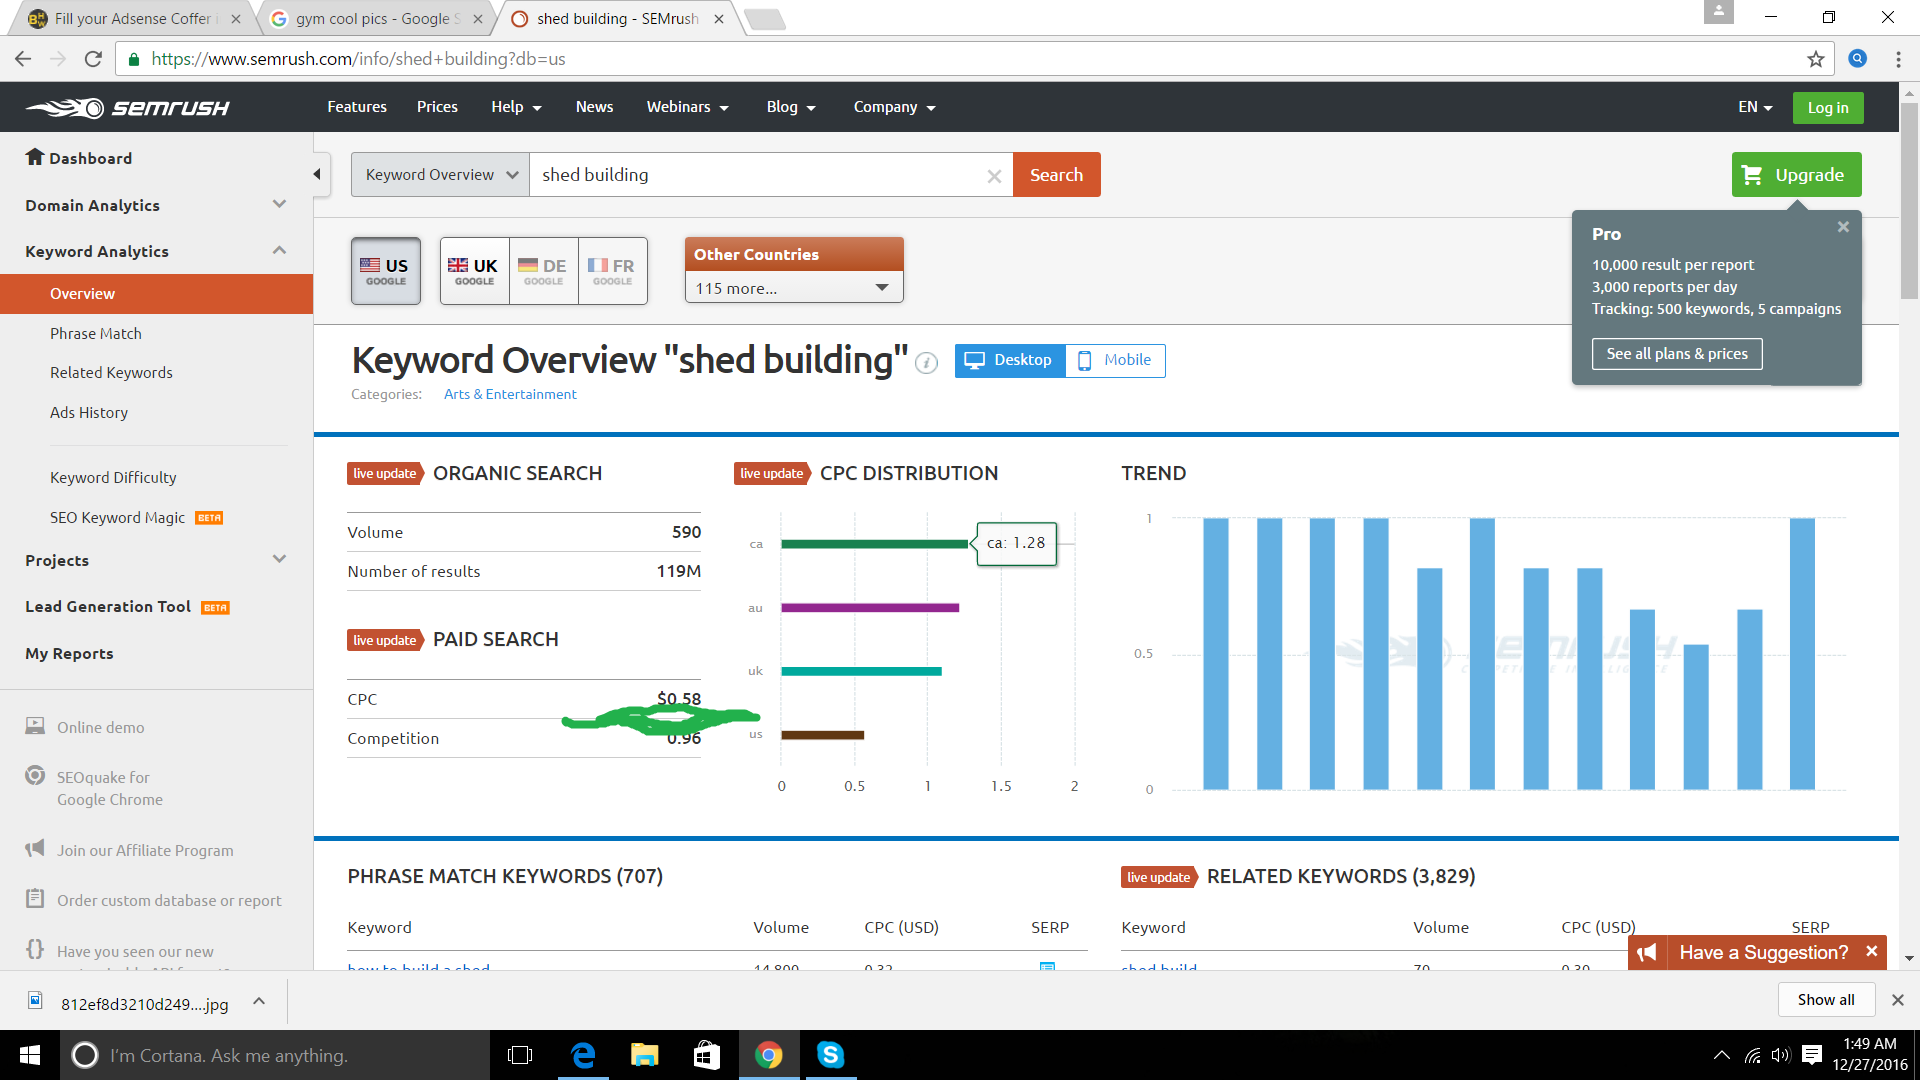Open the keyword overview info icon
This screenshot has width=1920, height=1080.
tap(927, 362)
